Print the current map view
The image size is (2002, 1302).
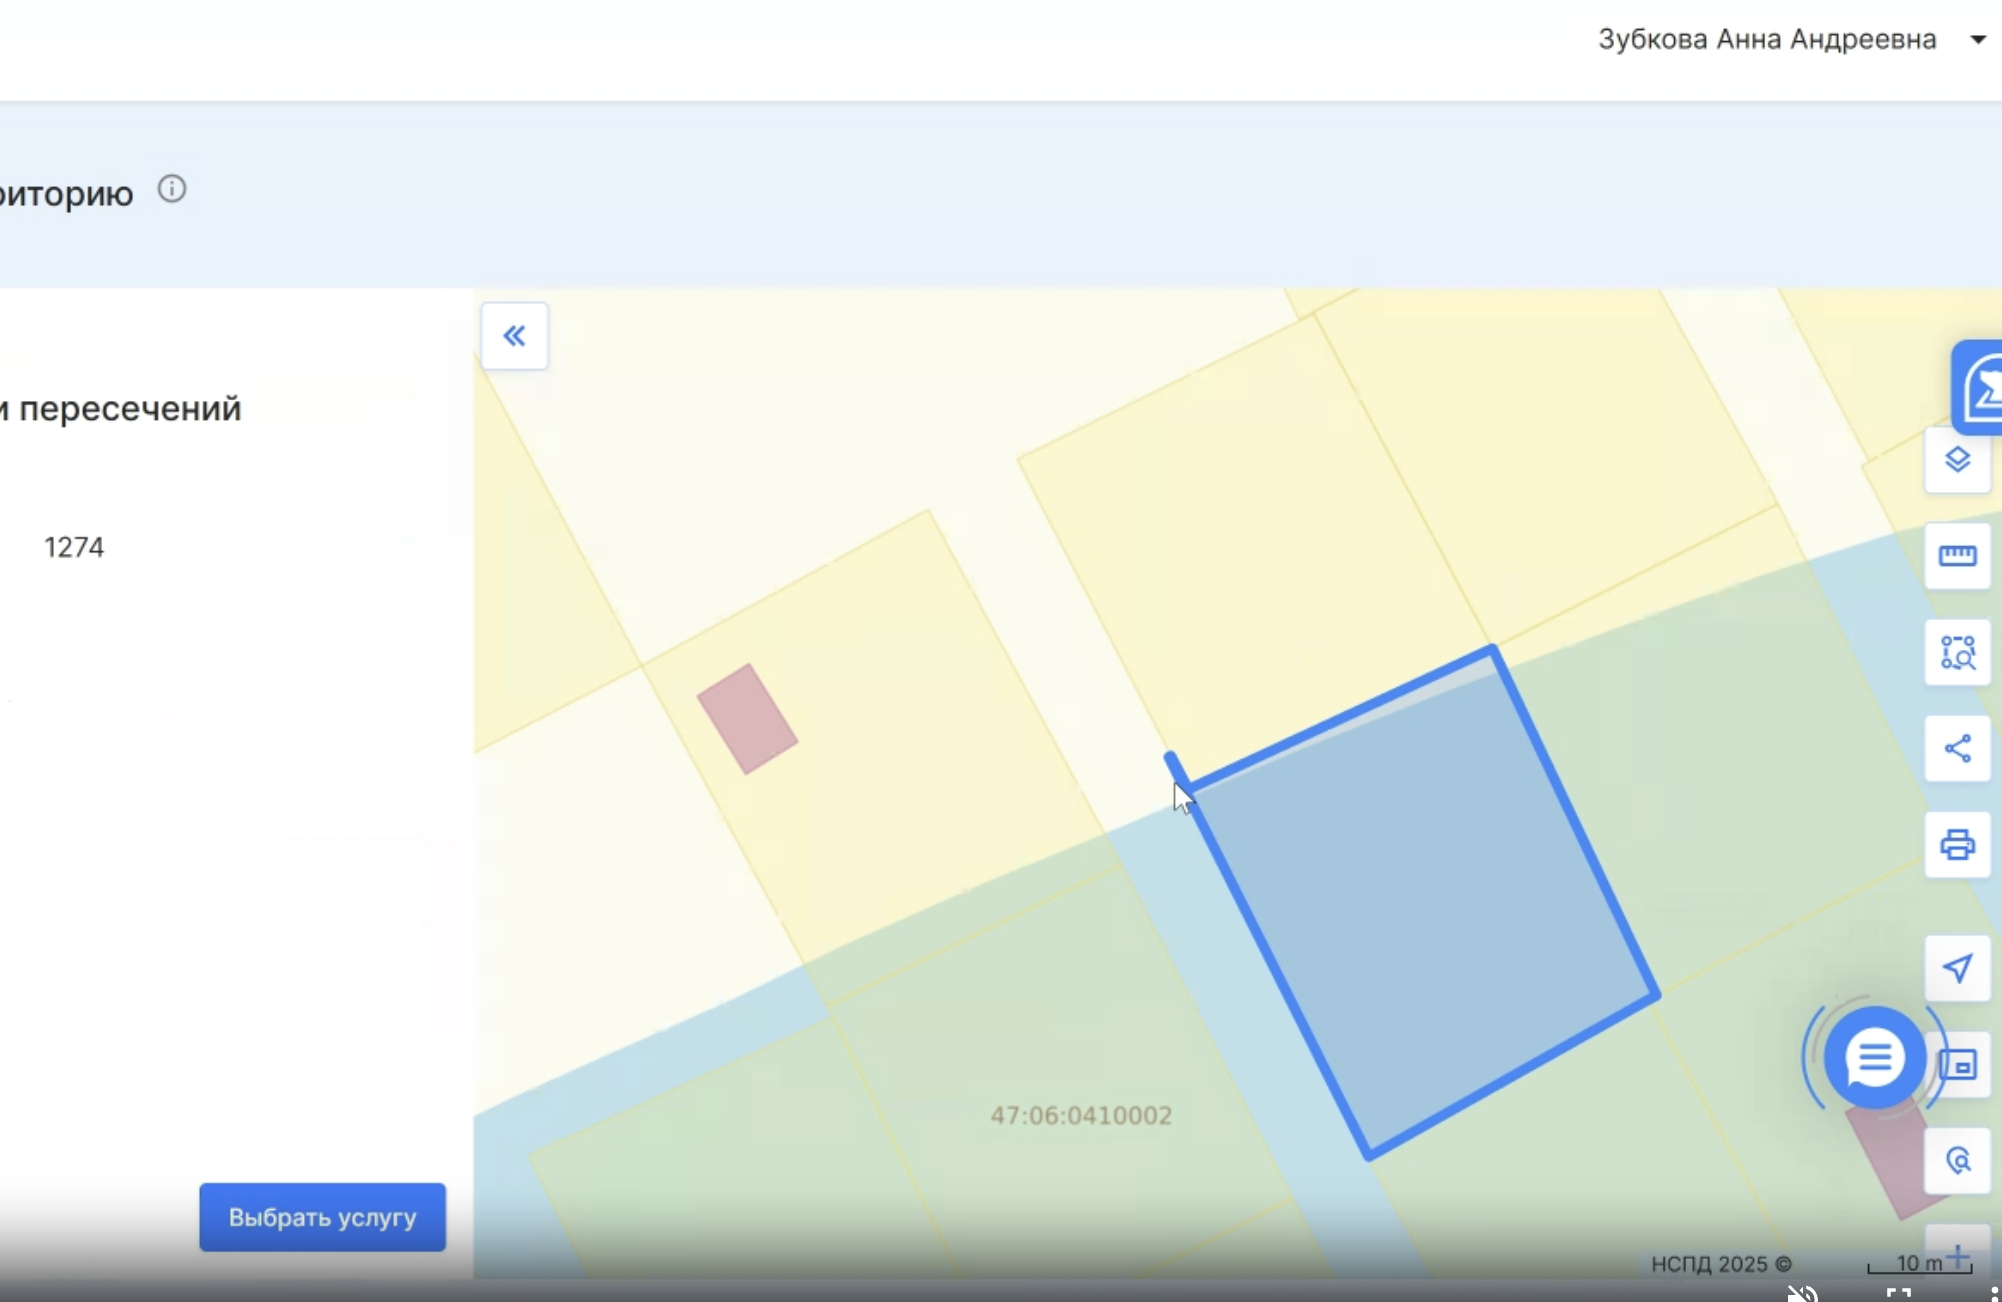pyautogui.click(x=1957, y=846)
